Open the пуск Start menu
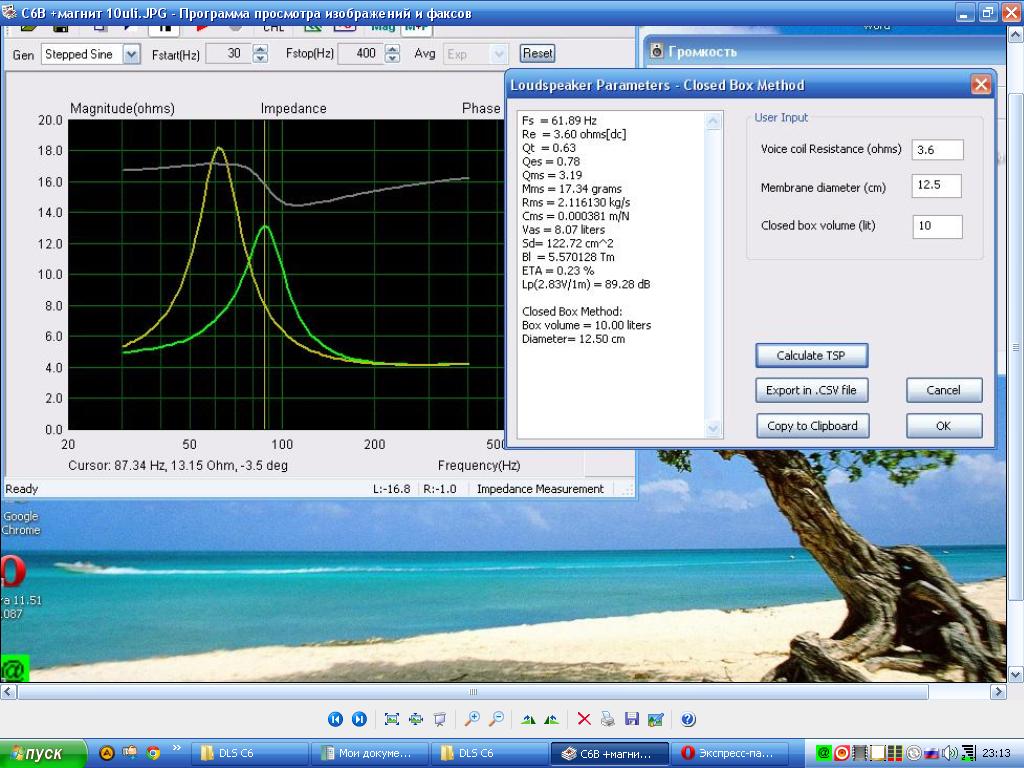Screen dimensions: 1024x768 [42, 753]
